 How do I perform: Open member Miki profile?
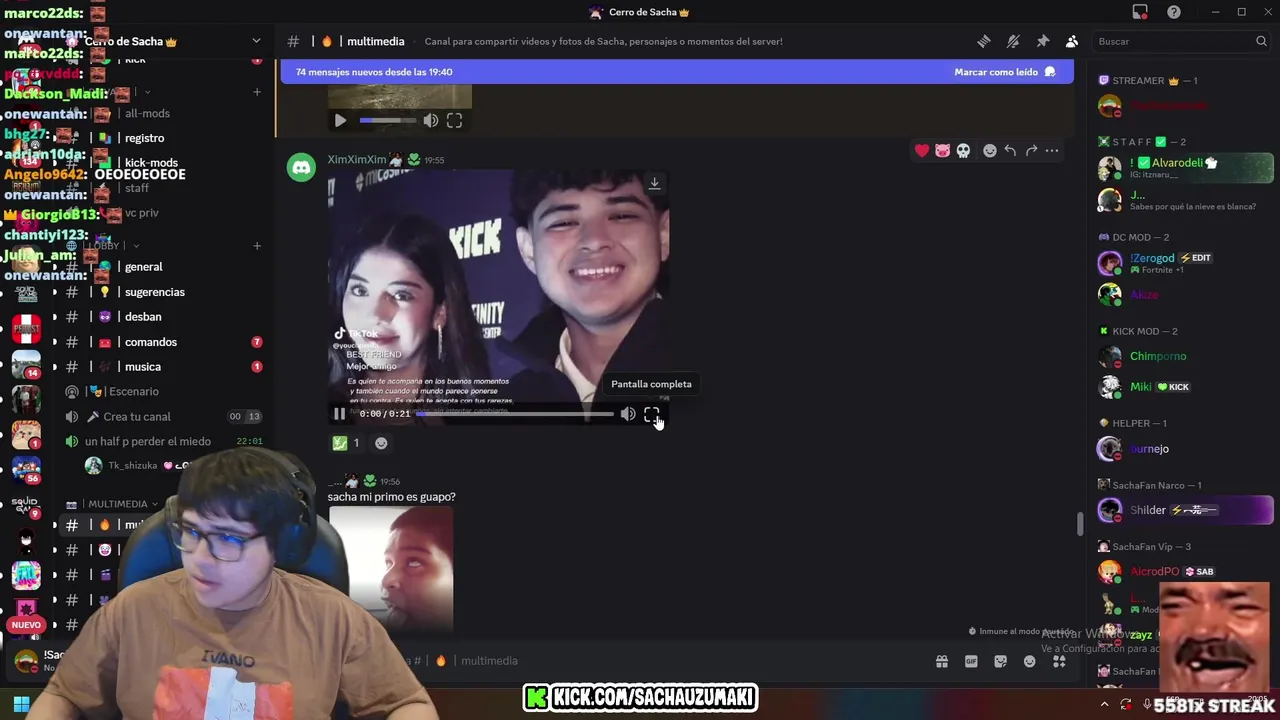1183,387
